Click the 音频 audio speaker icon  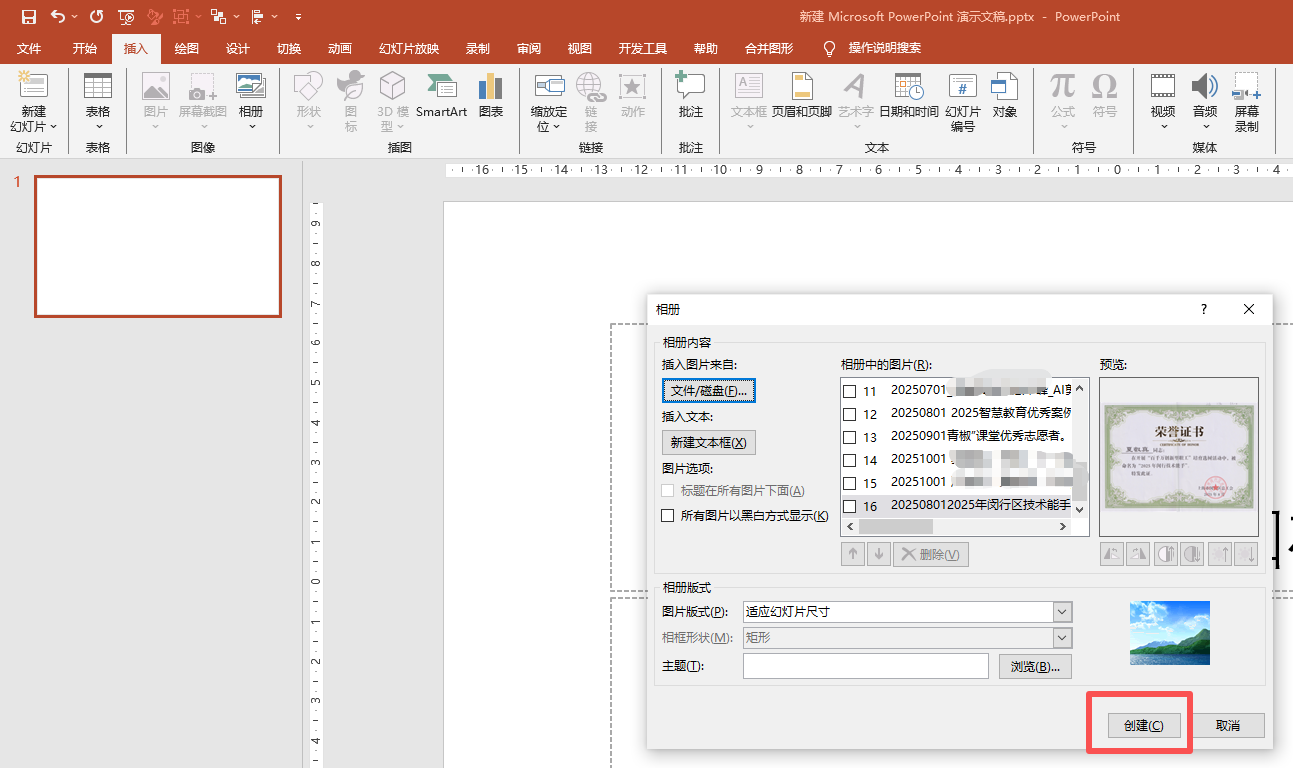click(1205, 86)
